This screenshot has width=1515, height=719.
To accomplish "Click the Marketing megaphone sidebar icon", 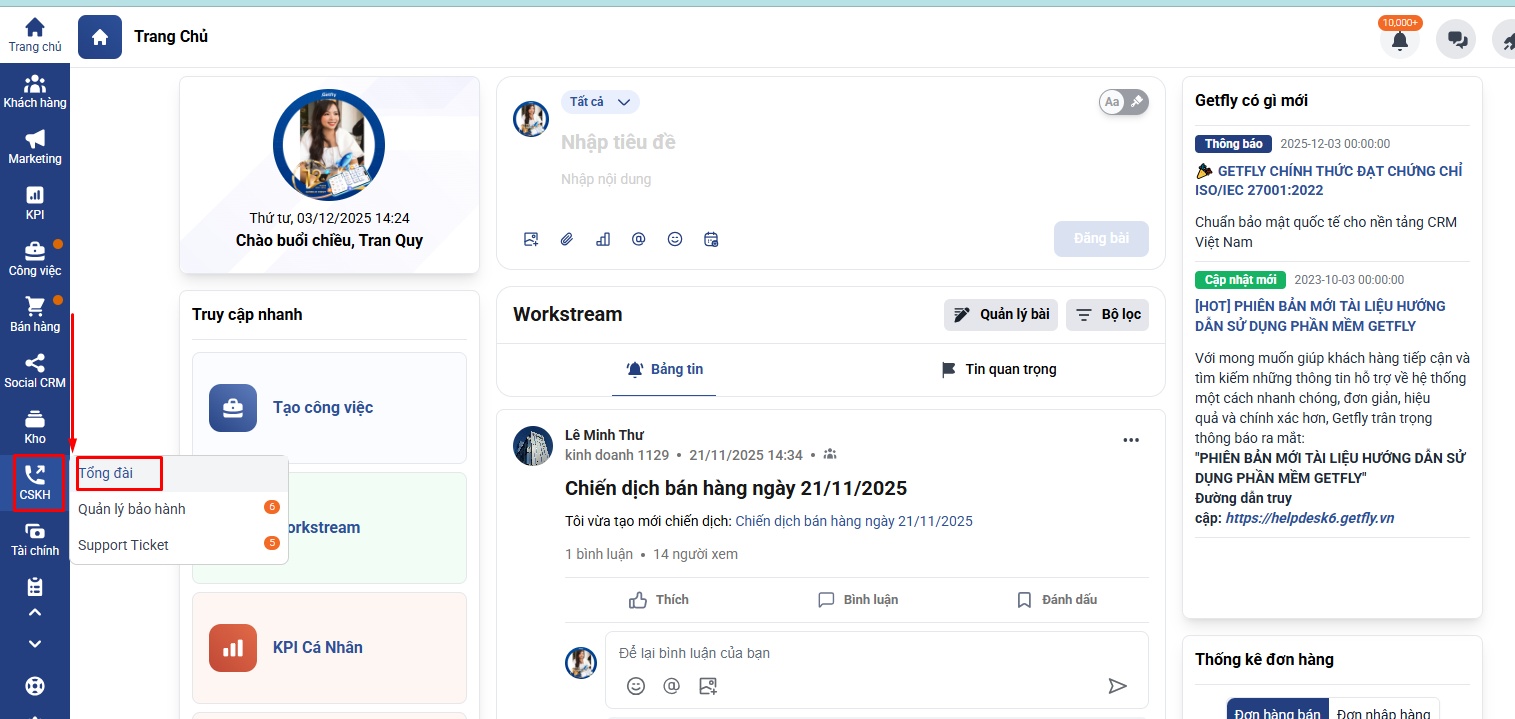I will point(35,146).
